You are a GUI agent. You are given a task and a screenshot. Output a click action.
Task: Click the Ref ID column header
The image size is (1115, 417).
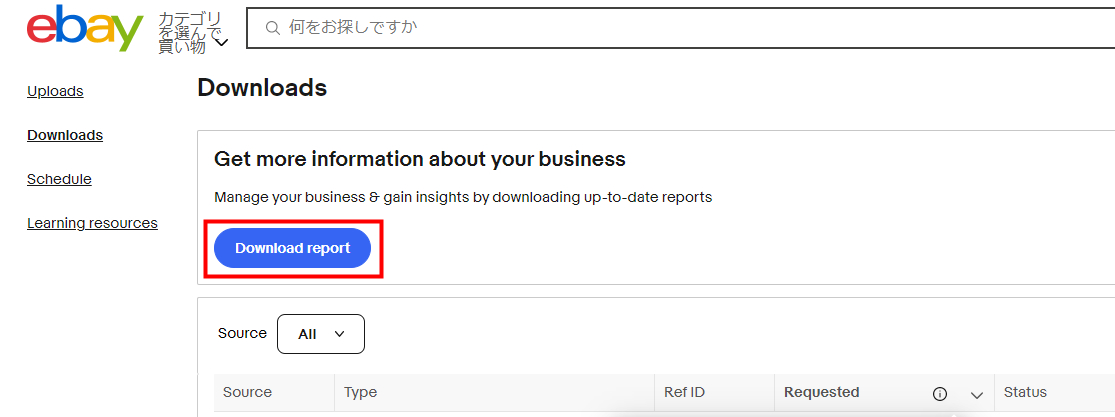click(x=684, y=392)
